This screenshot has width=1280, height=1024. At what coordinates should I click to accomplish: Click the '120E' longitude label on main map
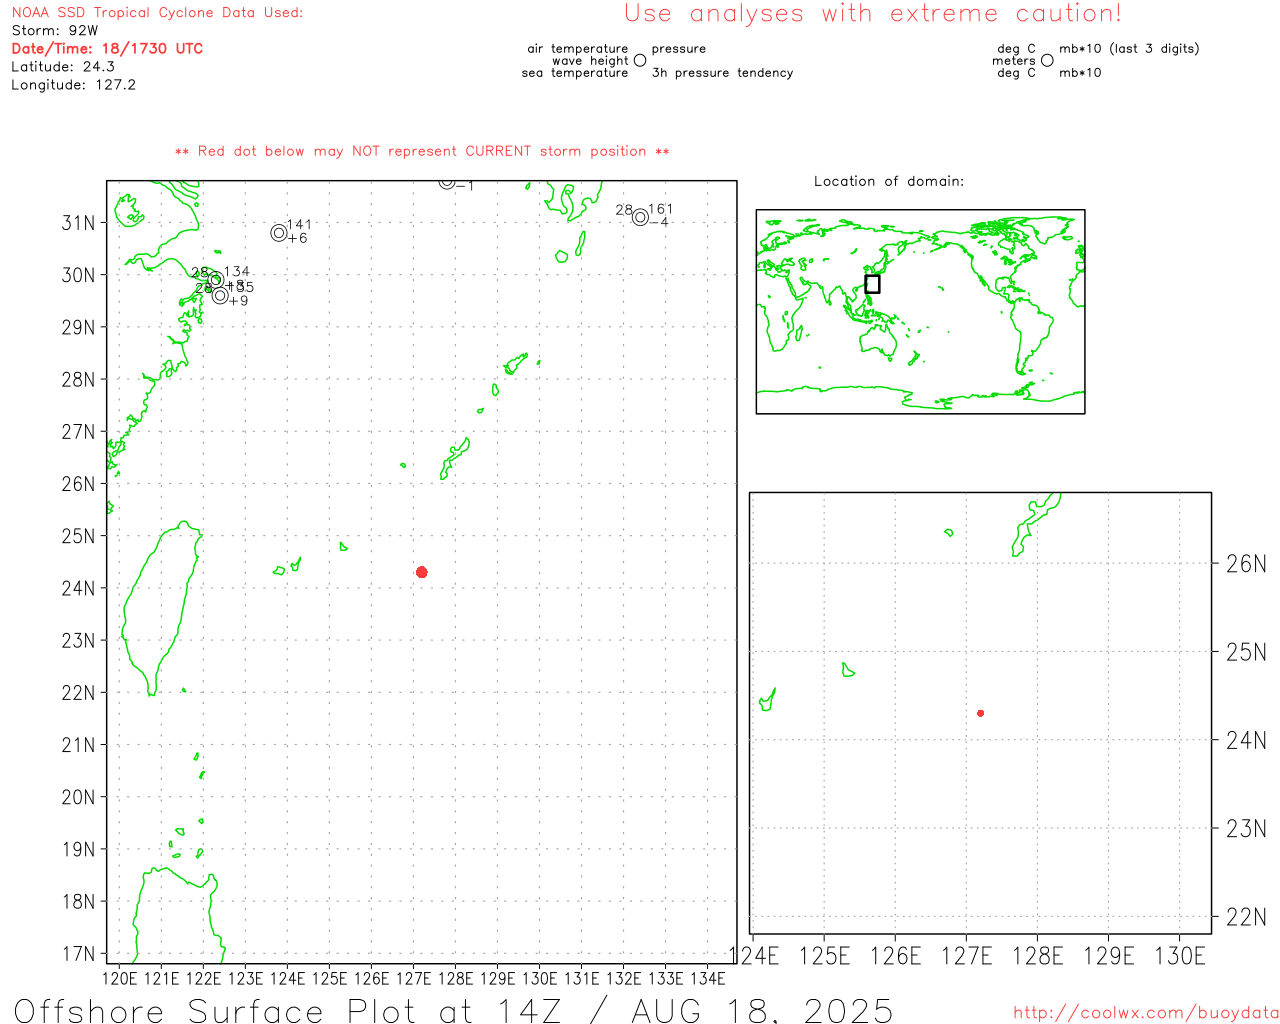120,978
